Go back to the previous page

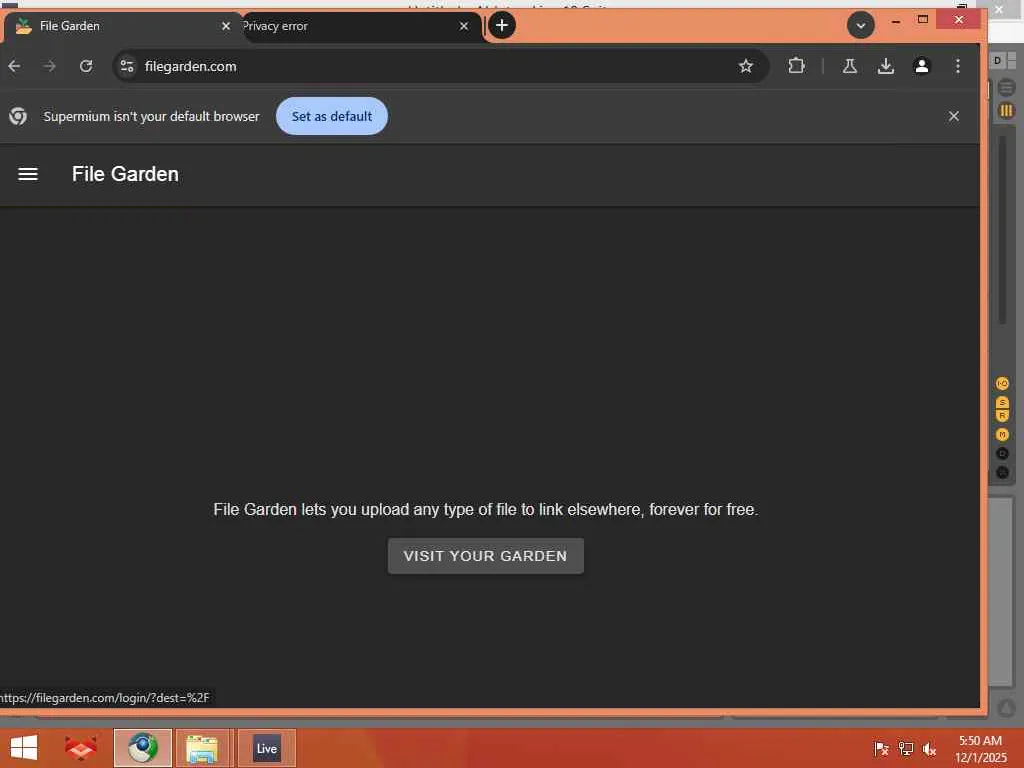[x=14, y=66]
